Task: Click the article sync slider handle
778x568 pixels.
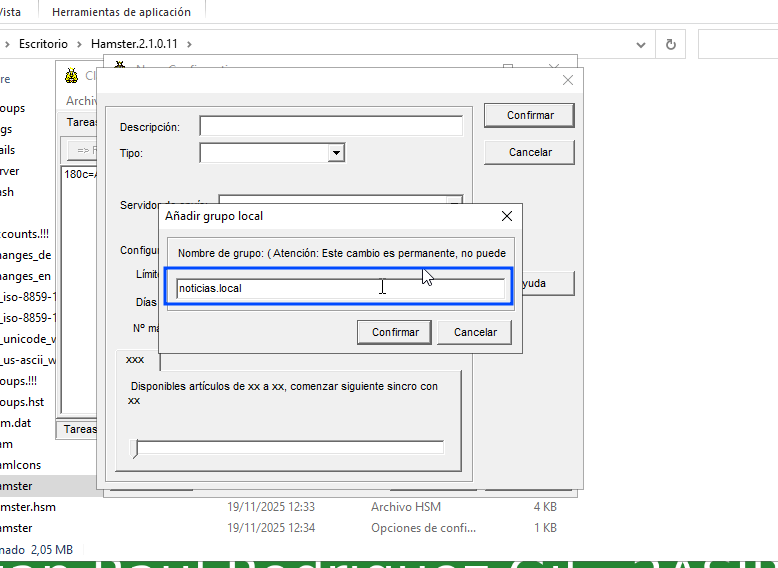Action: [134, 447]
